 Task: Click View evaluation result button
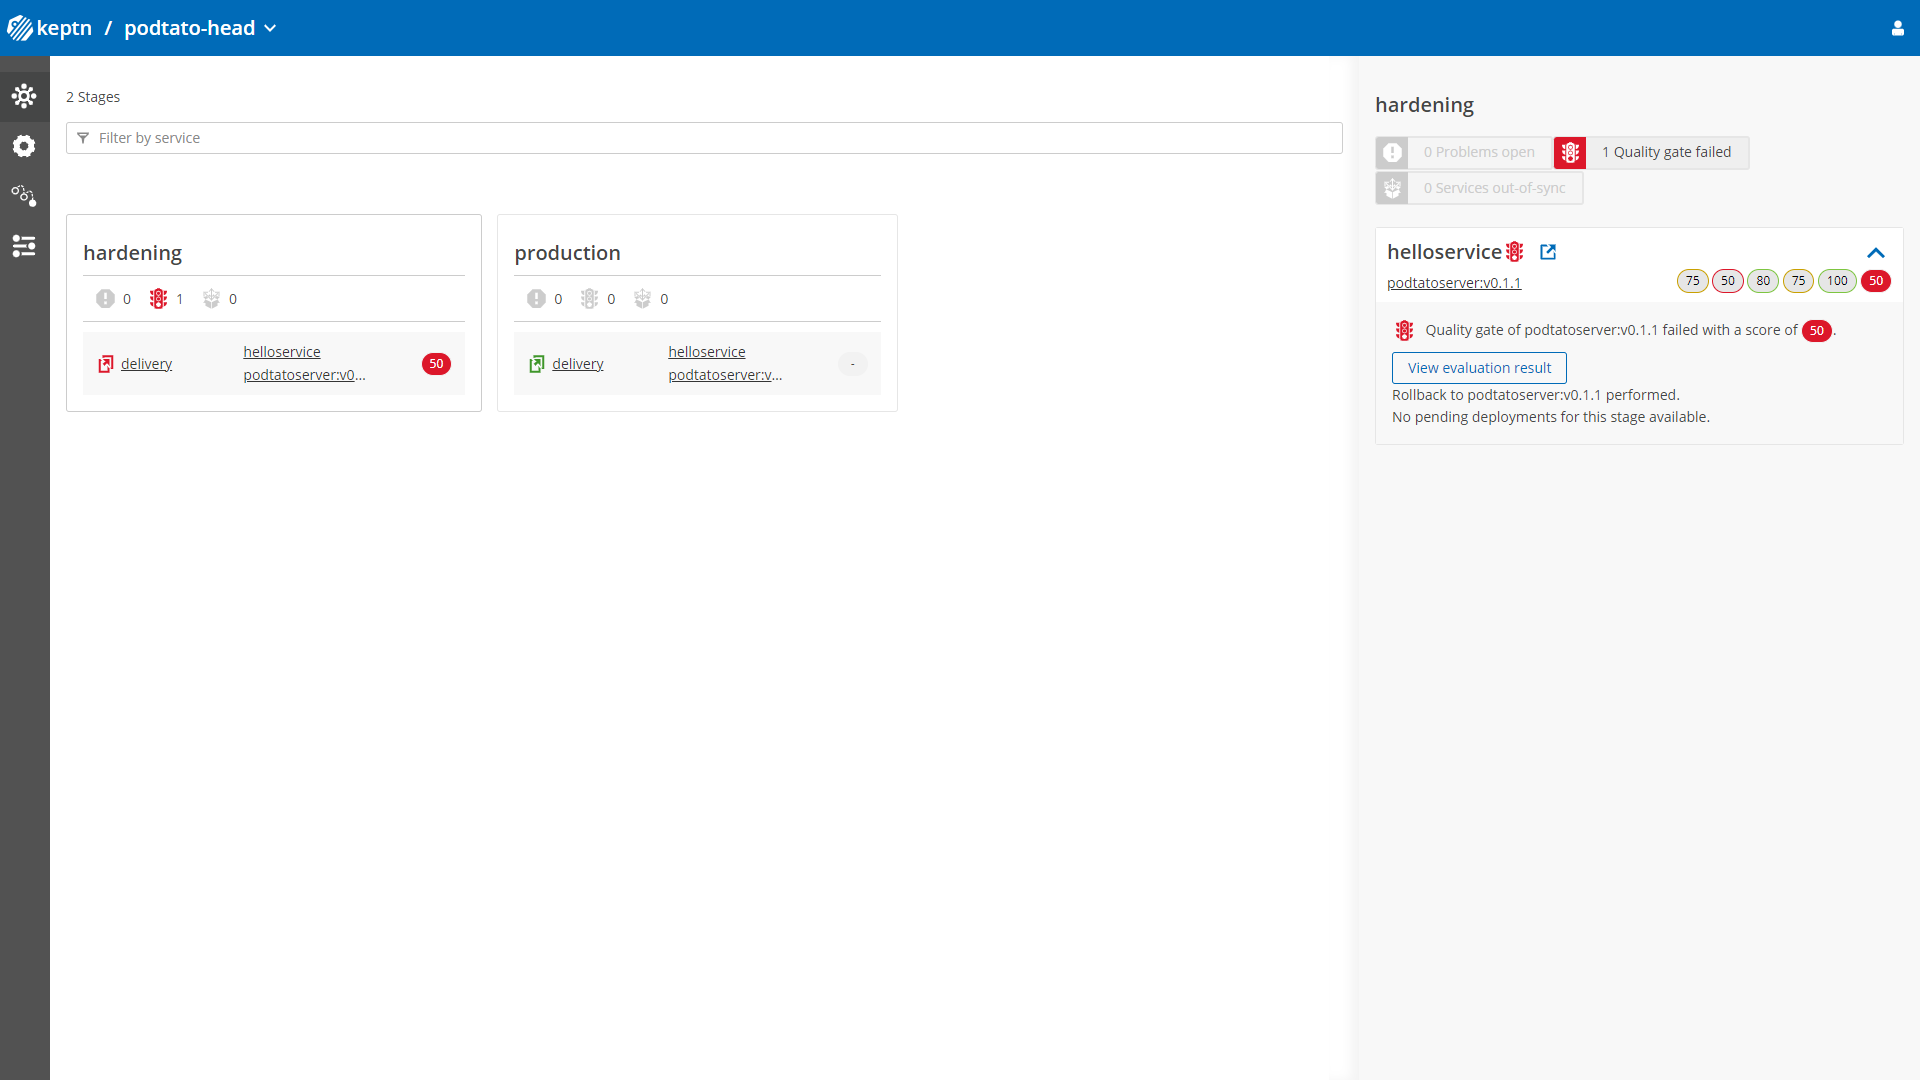1479,368
